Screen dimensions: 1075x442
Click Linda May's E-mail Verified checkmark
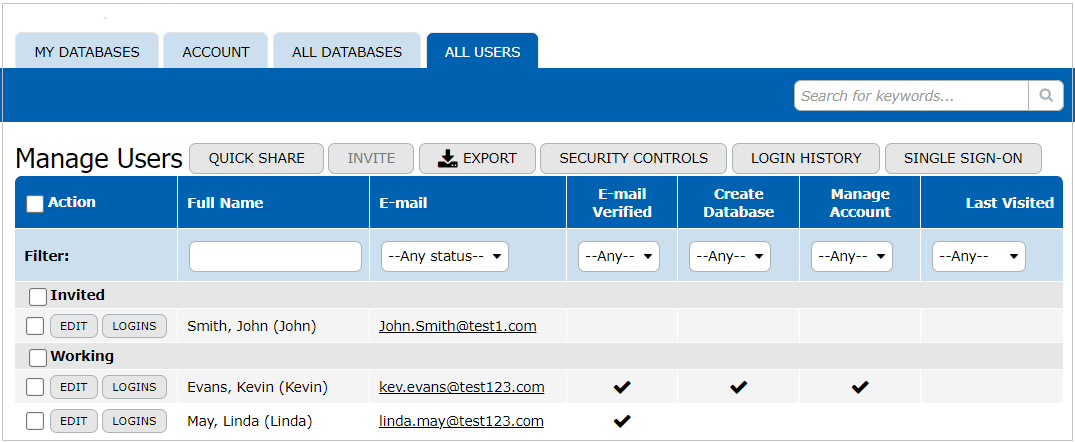(622, 421)
